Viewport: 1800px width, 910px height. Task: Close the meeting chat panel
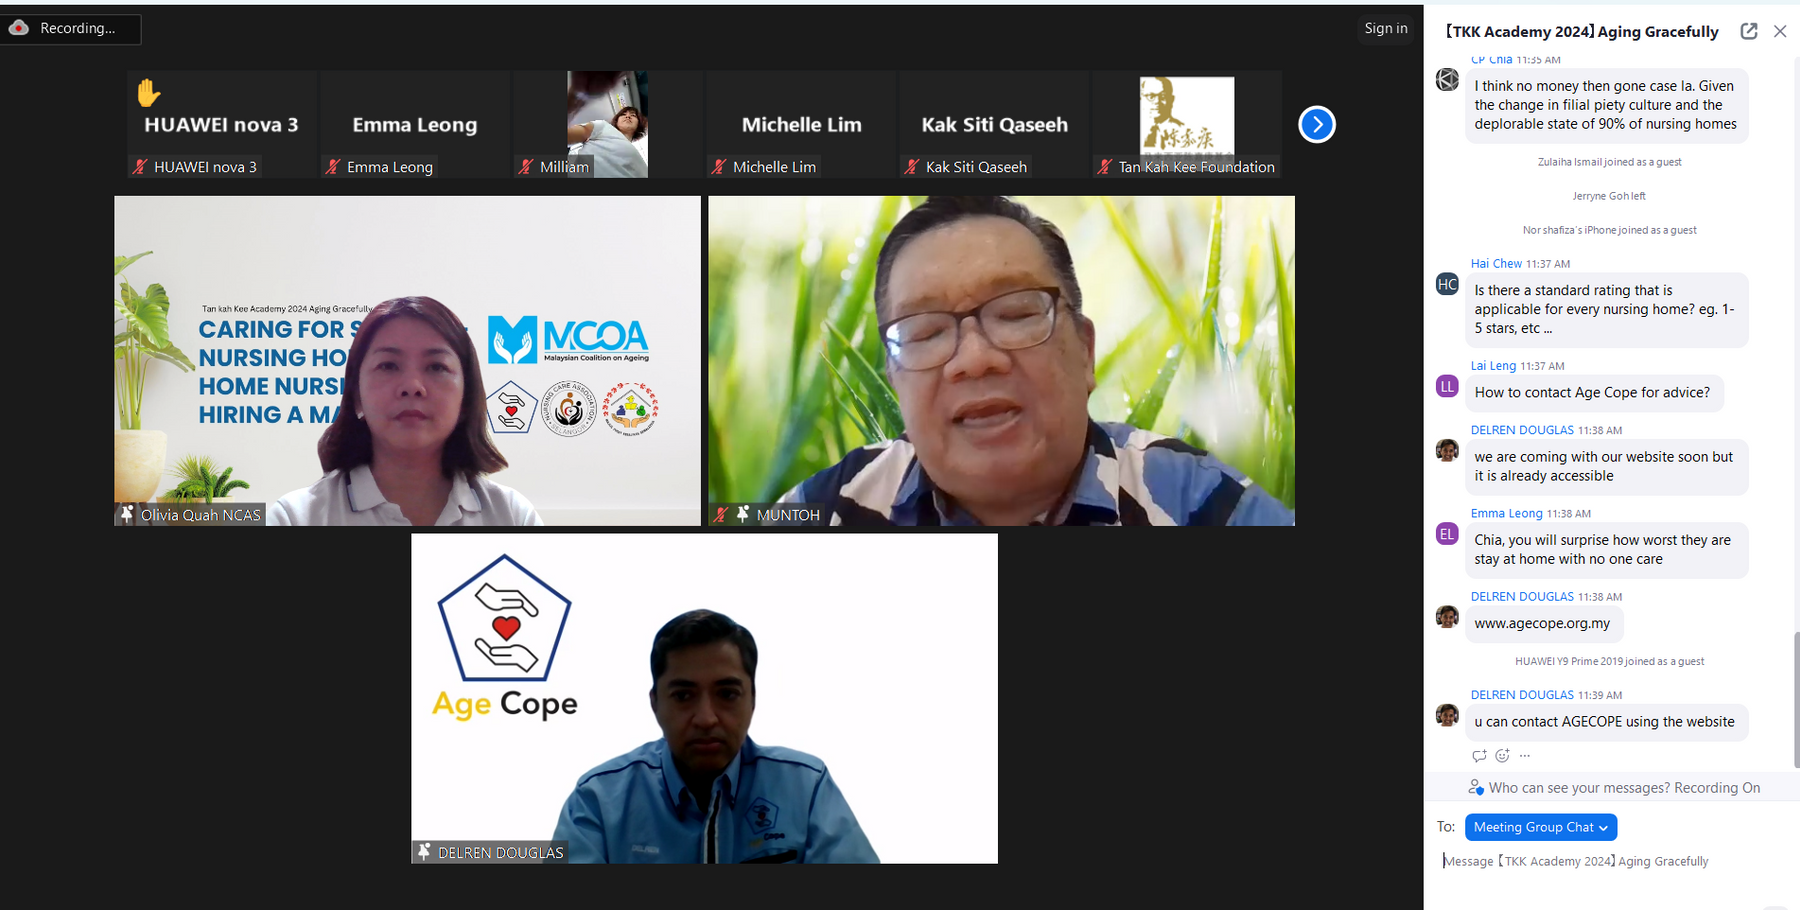[1780, 31]
